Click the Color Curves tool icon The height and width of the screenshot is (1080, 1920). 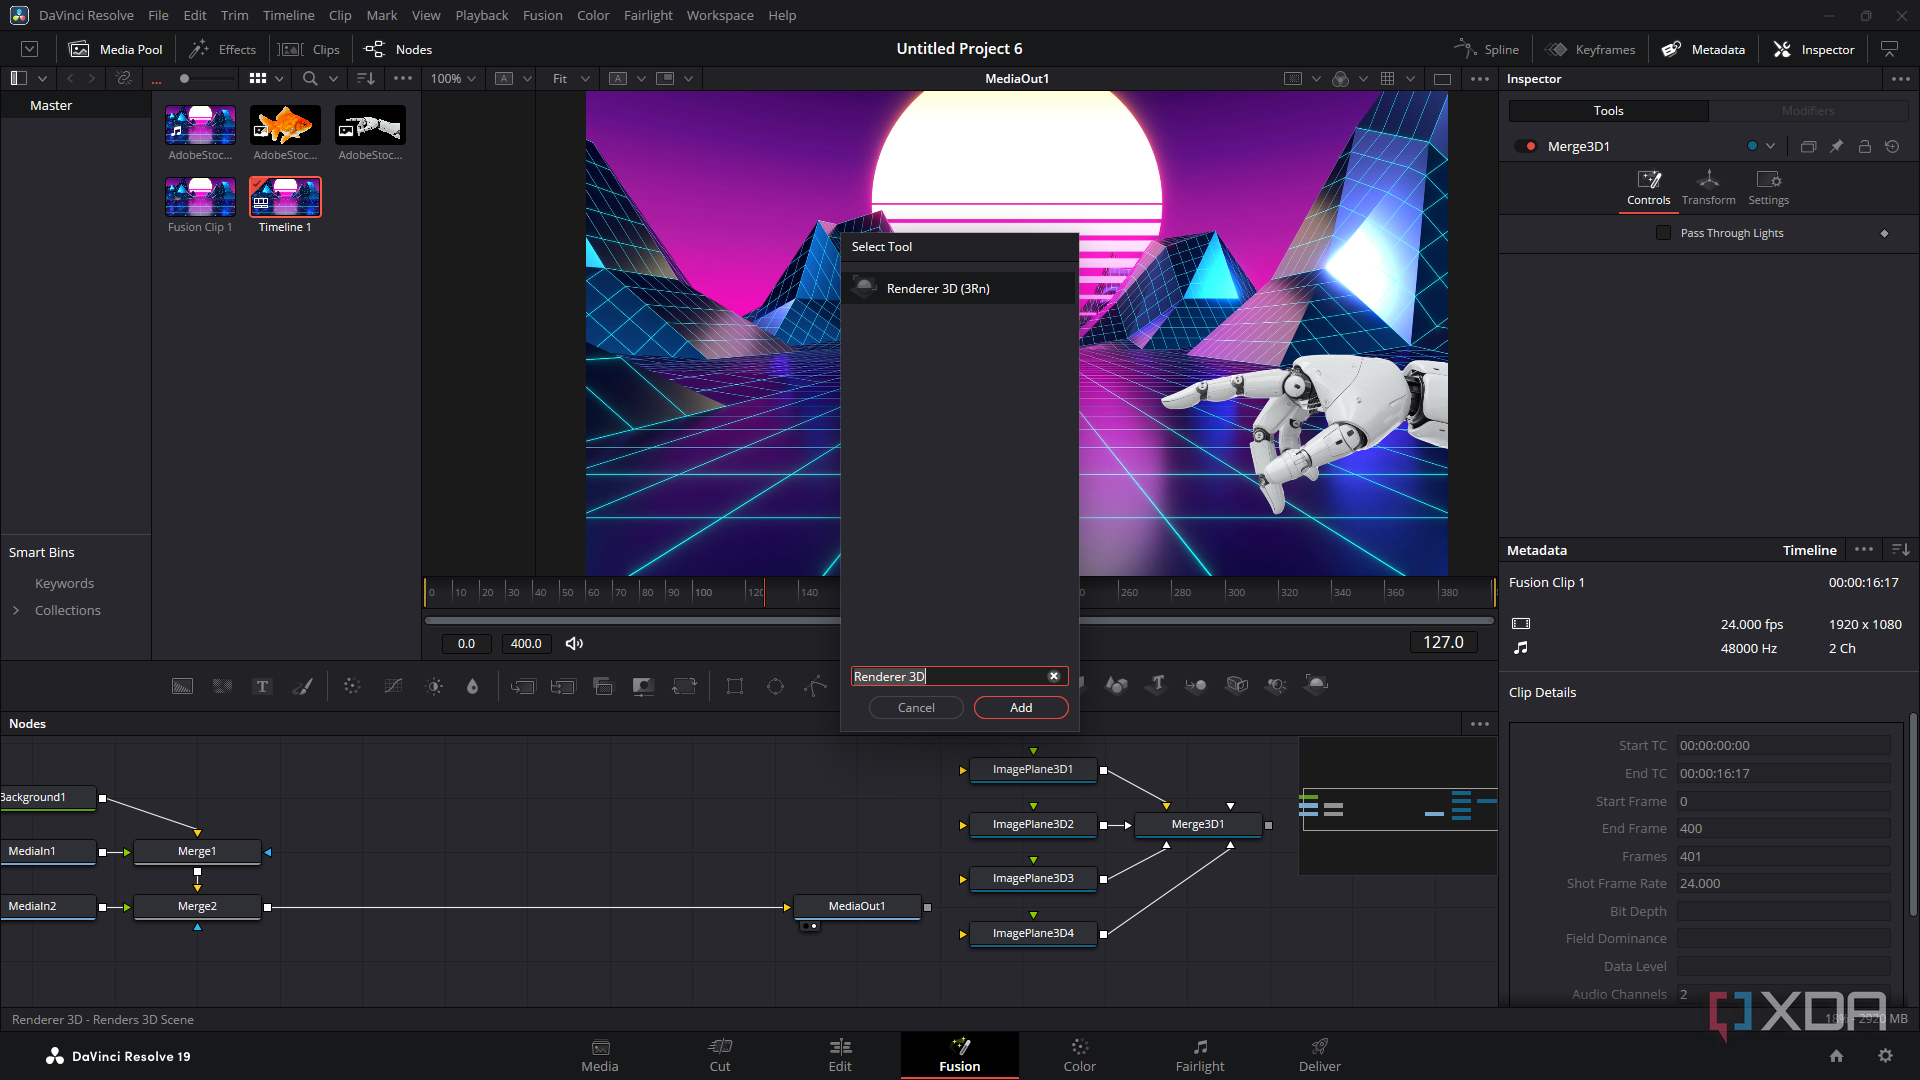click(x=393, y=686)
